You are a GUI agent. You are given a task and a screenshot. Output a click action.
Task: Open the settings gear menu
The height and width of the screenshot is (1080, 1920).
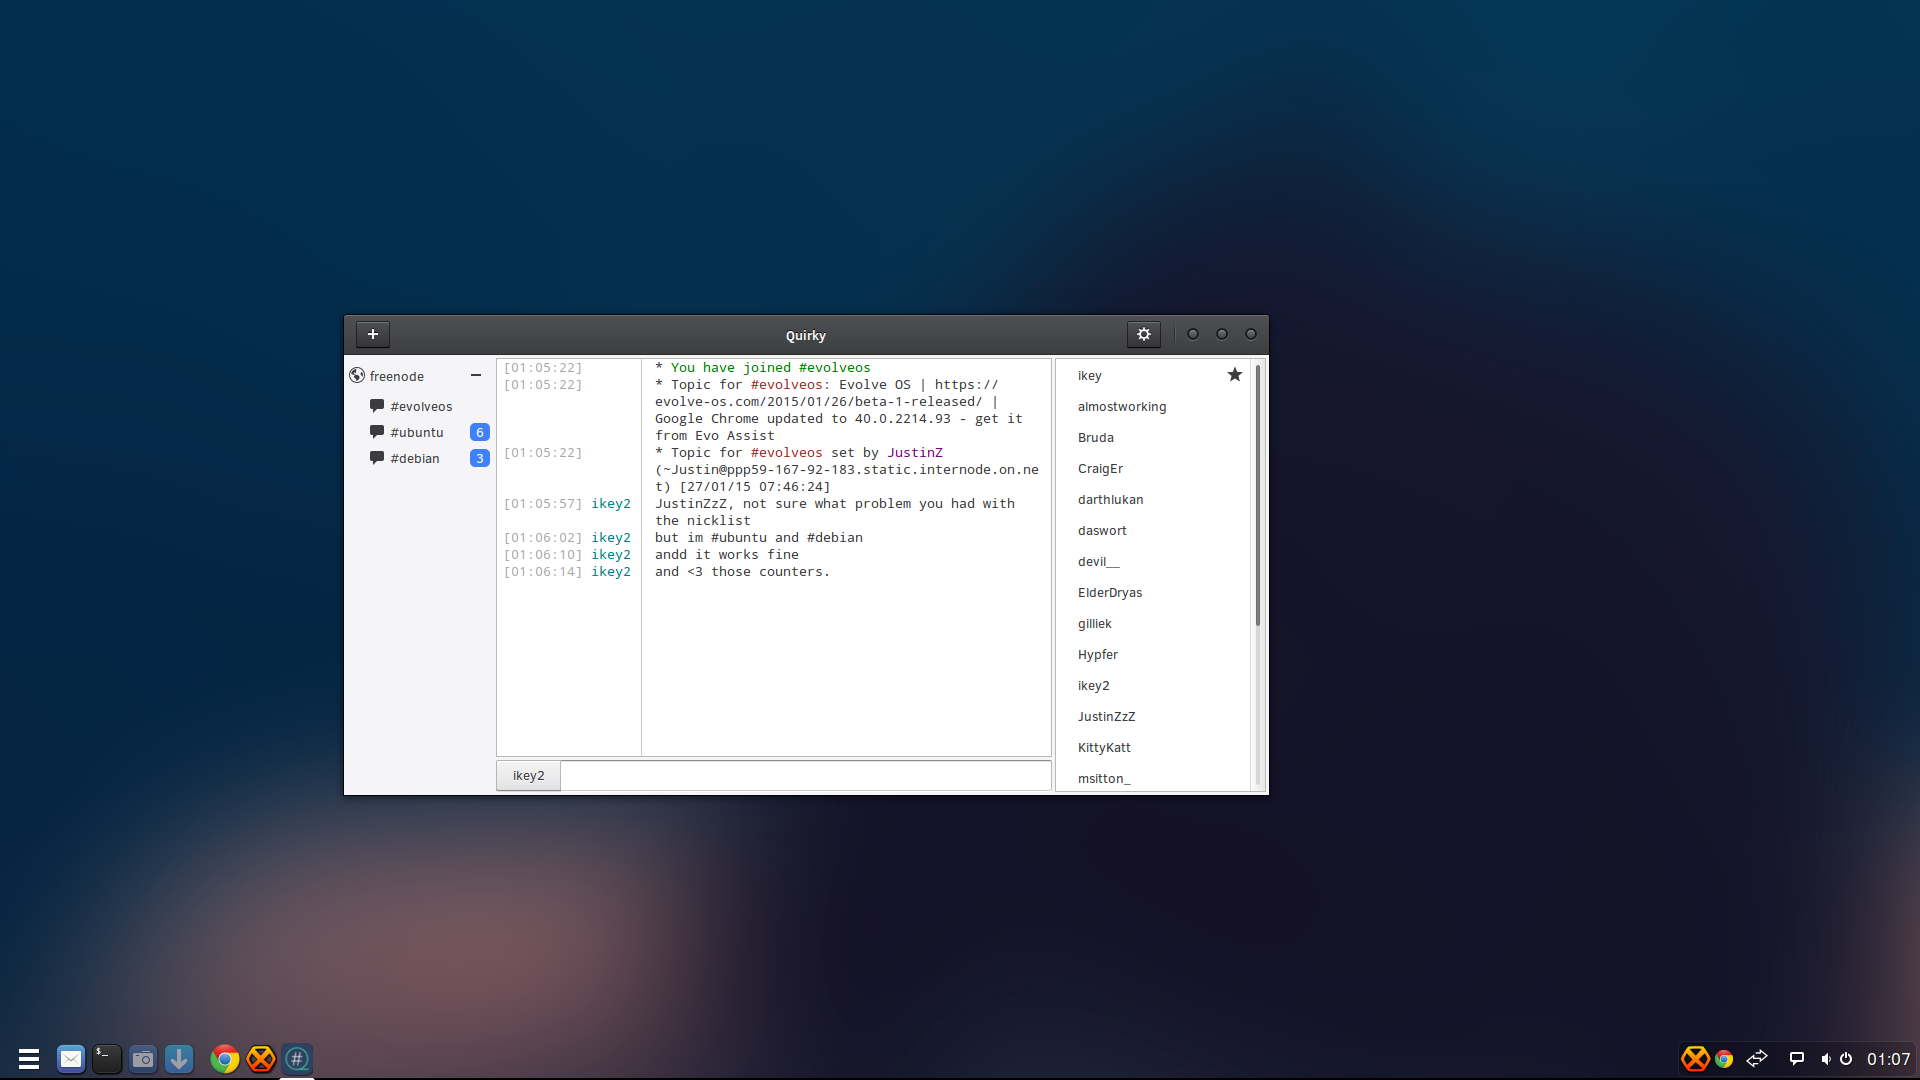[x=1144, y=335]
